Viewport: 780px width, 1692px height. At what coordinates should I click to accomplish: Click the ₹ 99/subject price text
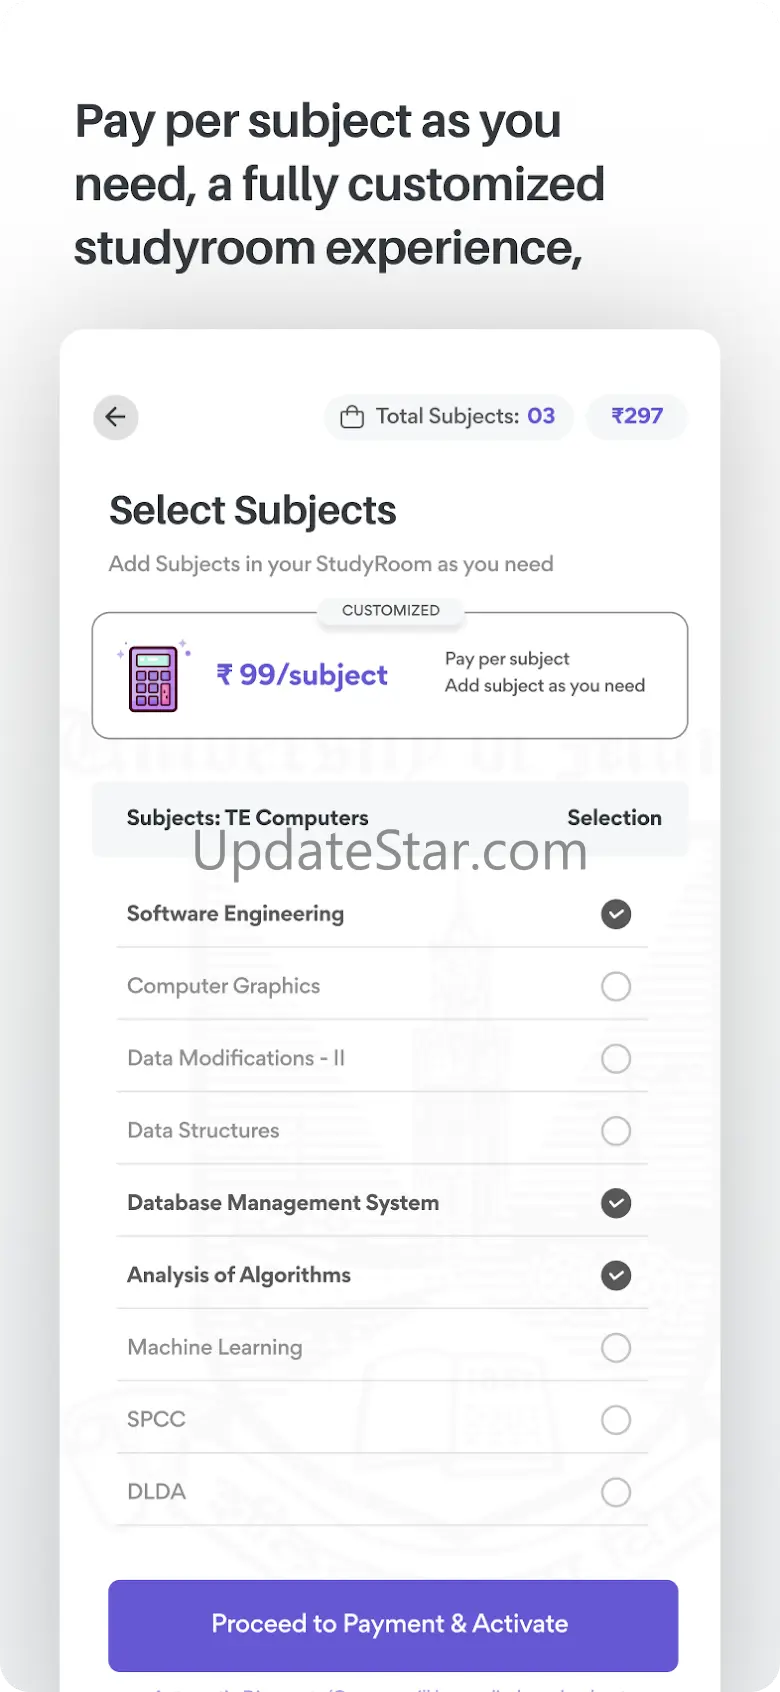pos(302,675)
